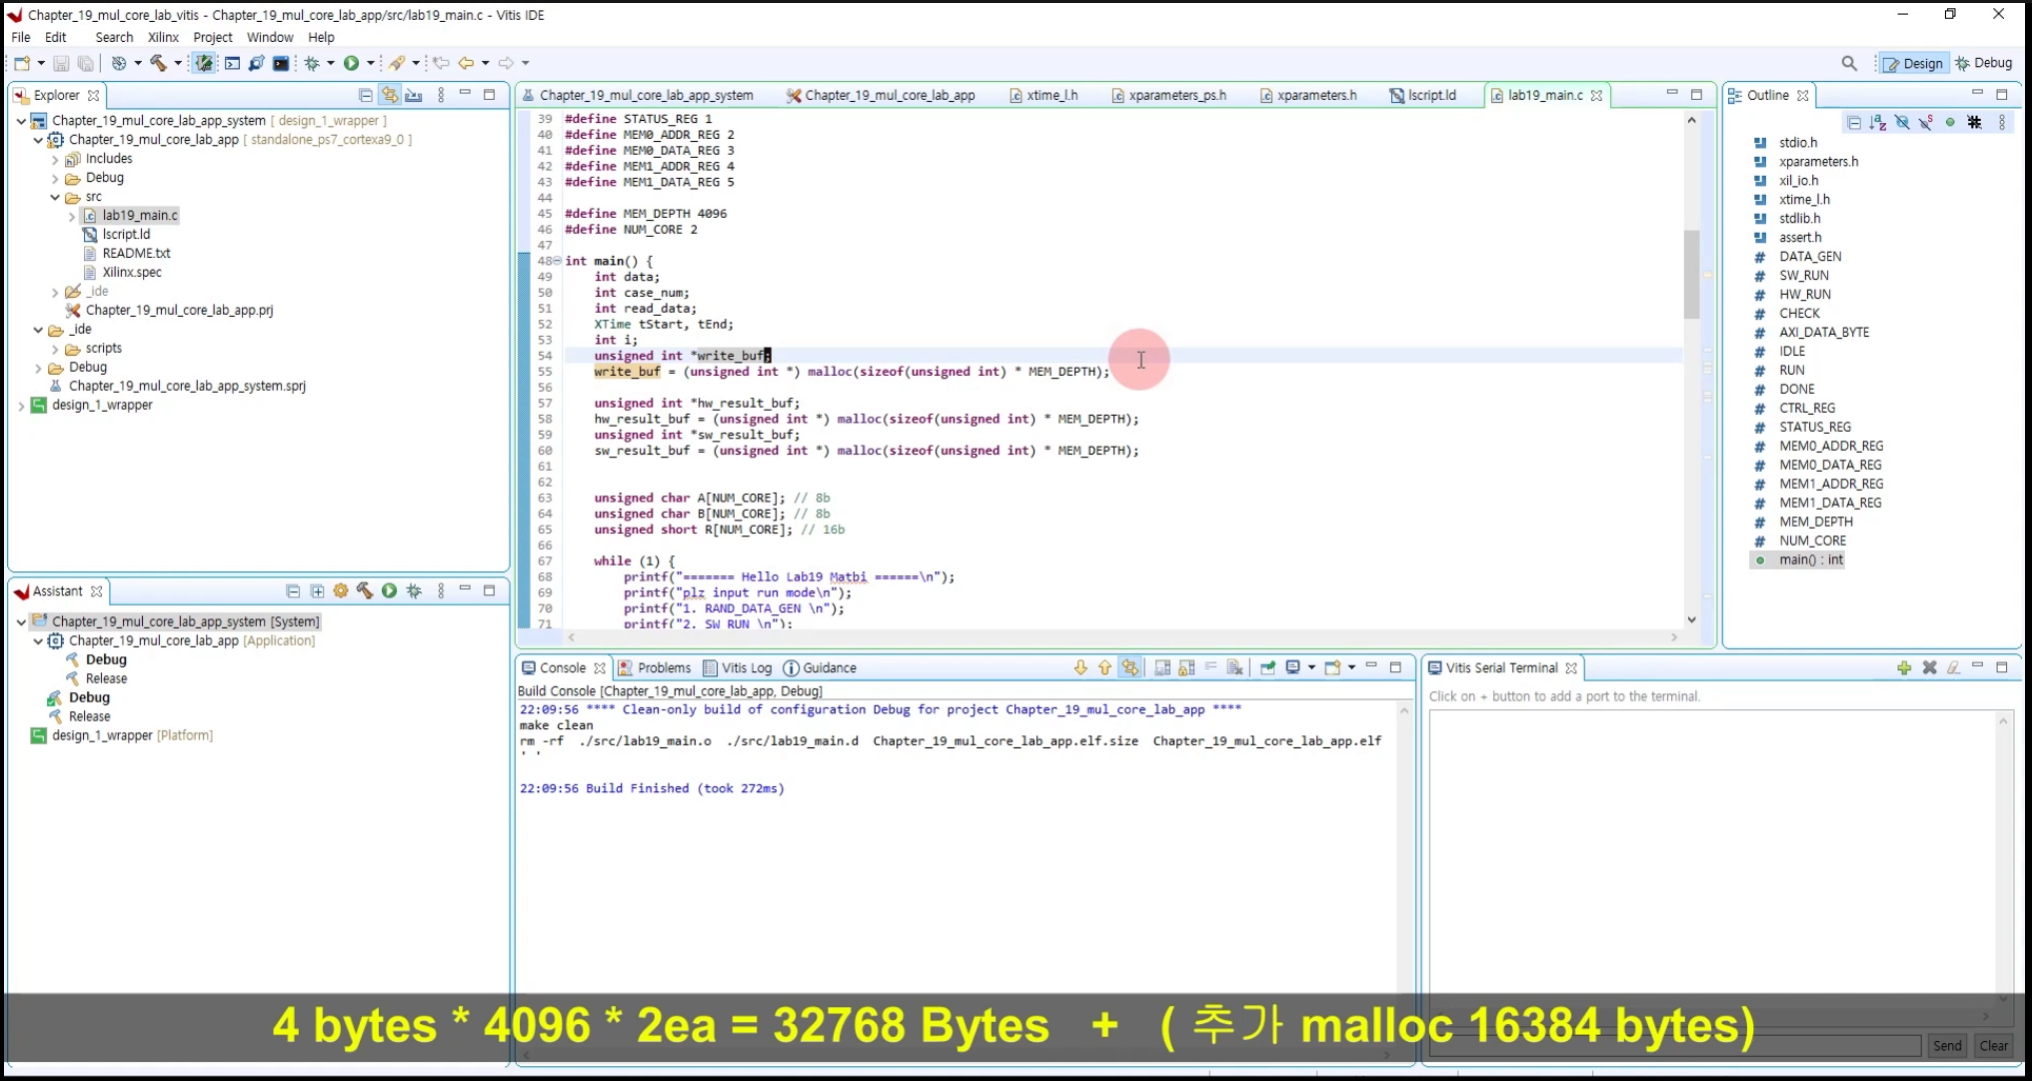Image resolution: width=2032 pixels, height=1081 pixels.
Task: Click the green Run launch button
Action: [351, 63]
